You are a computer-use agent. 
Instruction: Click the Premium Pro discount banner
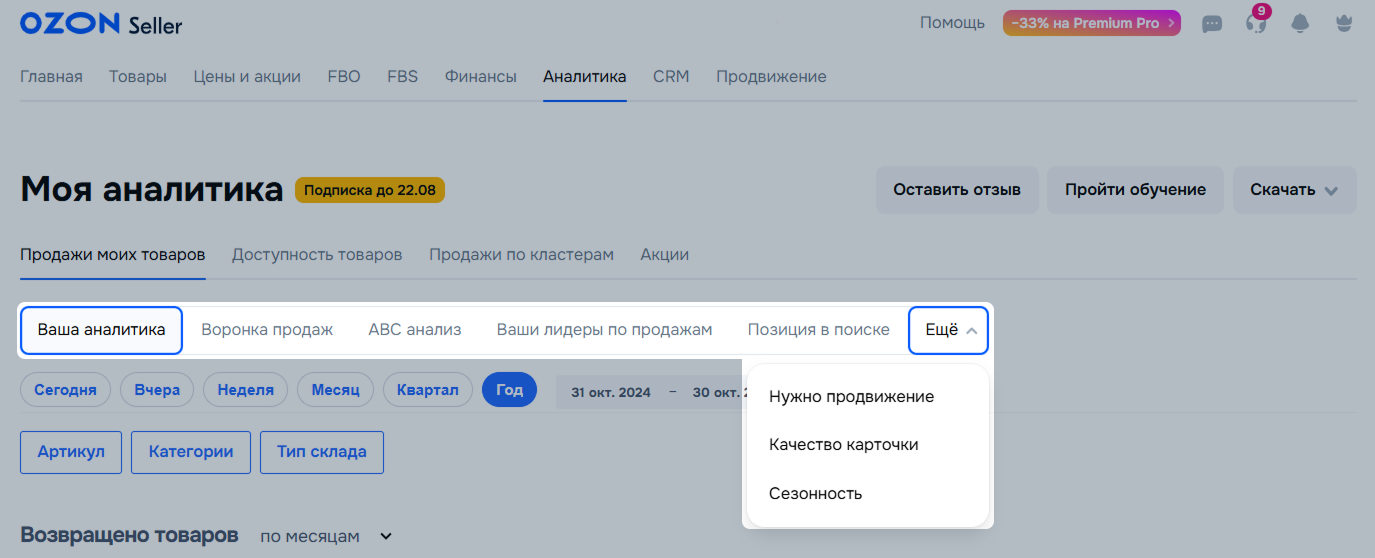click(1091, 23)
